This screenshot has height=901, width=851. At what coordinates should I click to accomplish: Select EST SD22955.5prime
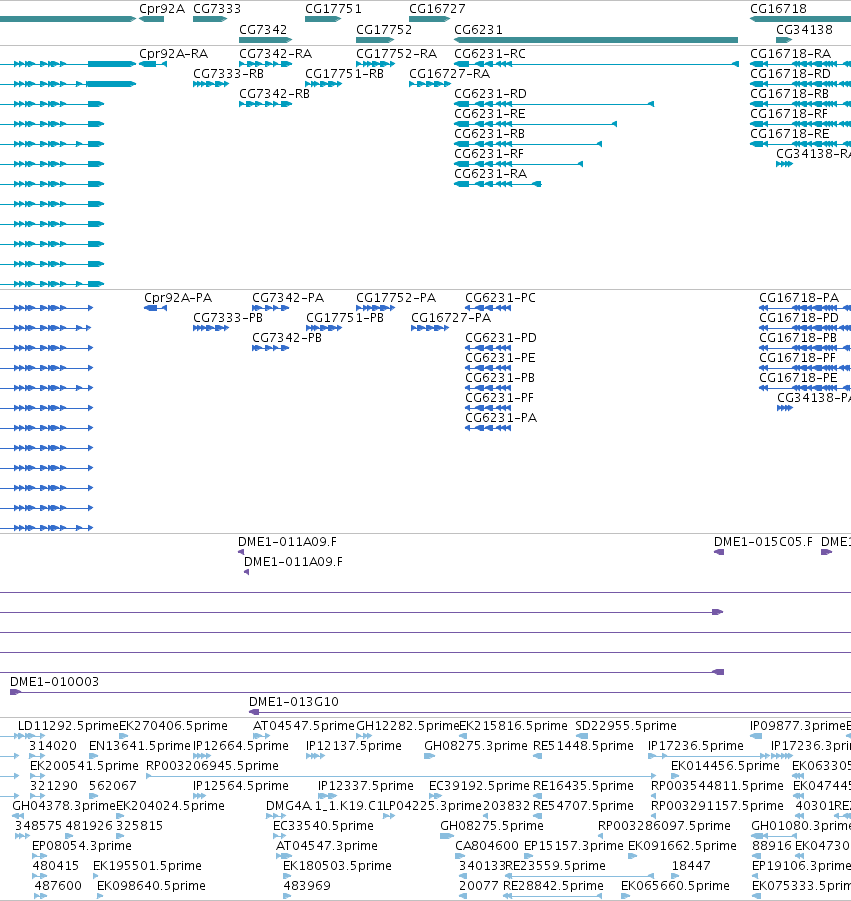[626, 726]
